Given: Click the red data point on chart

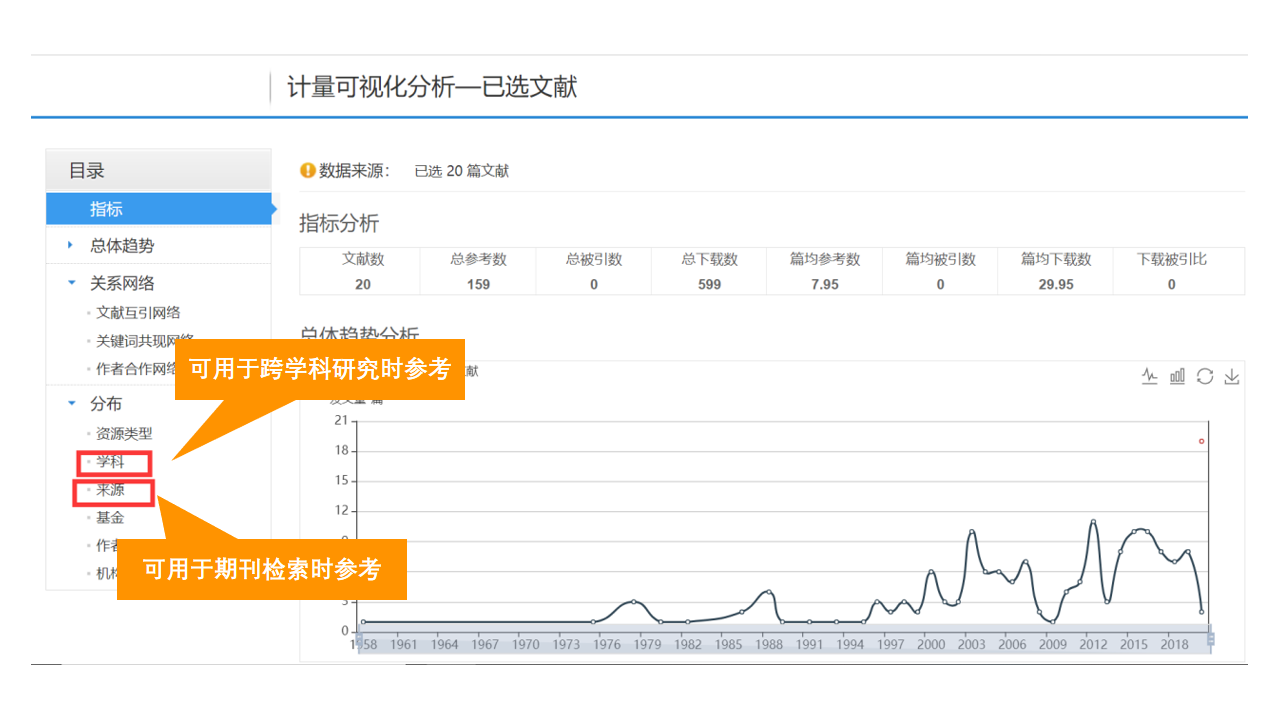Looking at the screenshot, I should pyautogui.click(x=1201, y=441).
